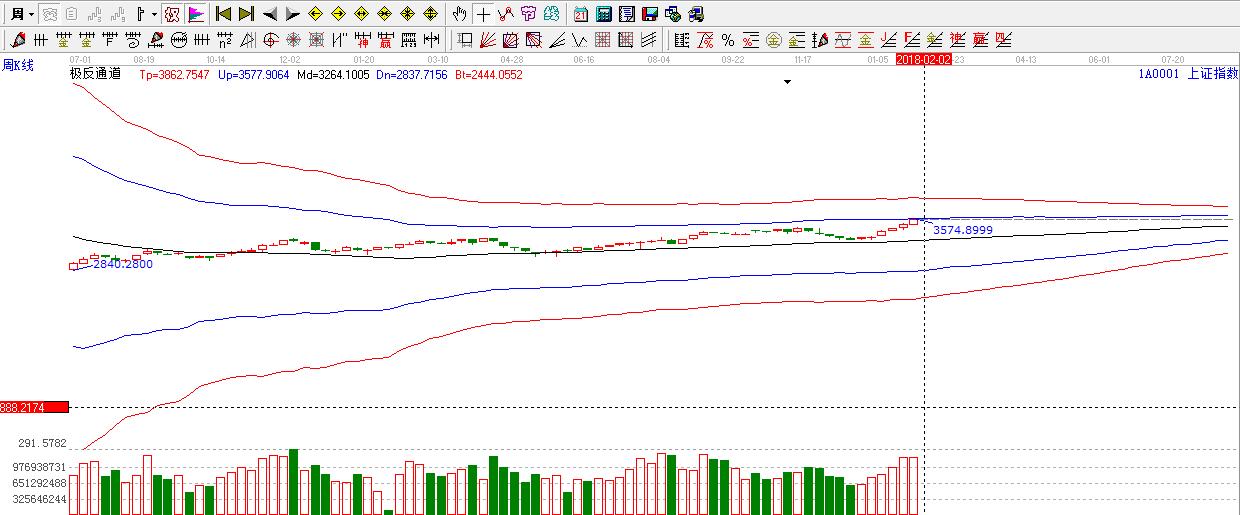Click the 上证指数 stock name label
The height and width of the screenshot is (515, 1240).
point(1212,74)
